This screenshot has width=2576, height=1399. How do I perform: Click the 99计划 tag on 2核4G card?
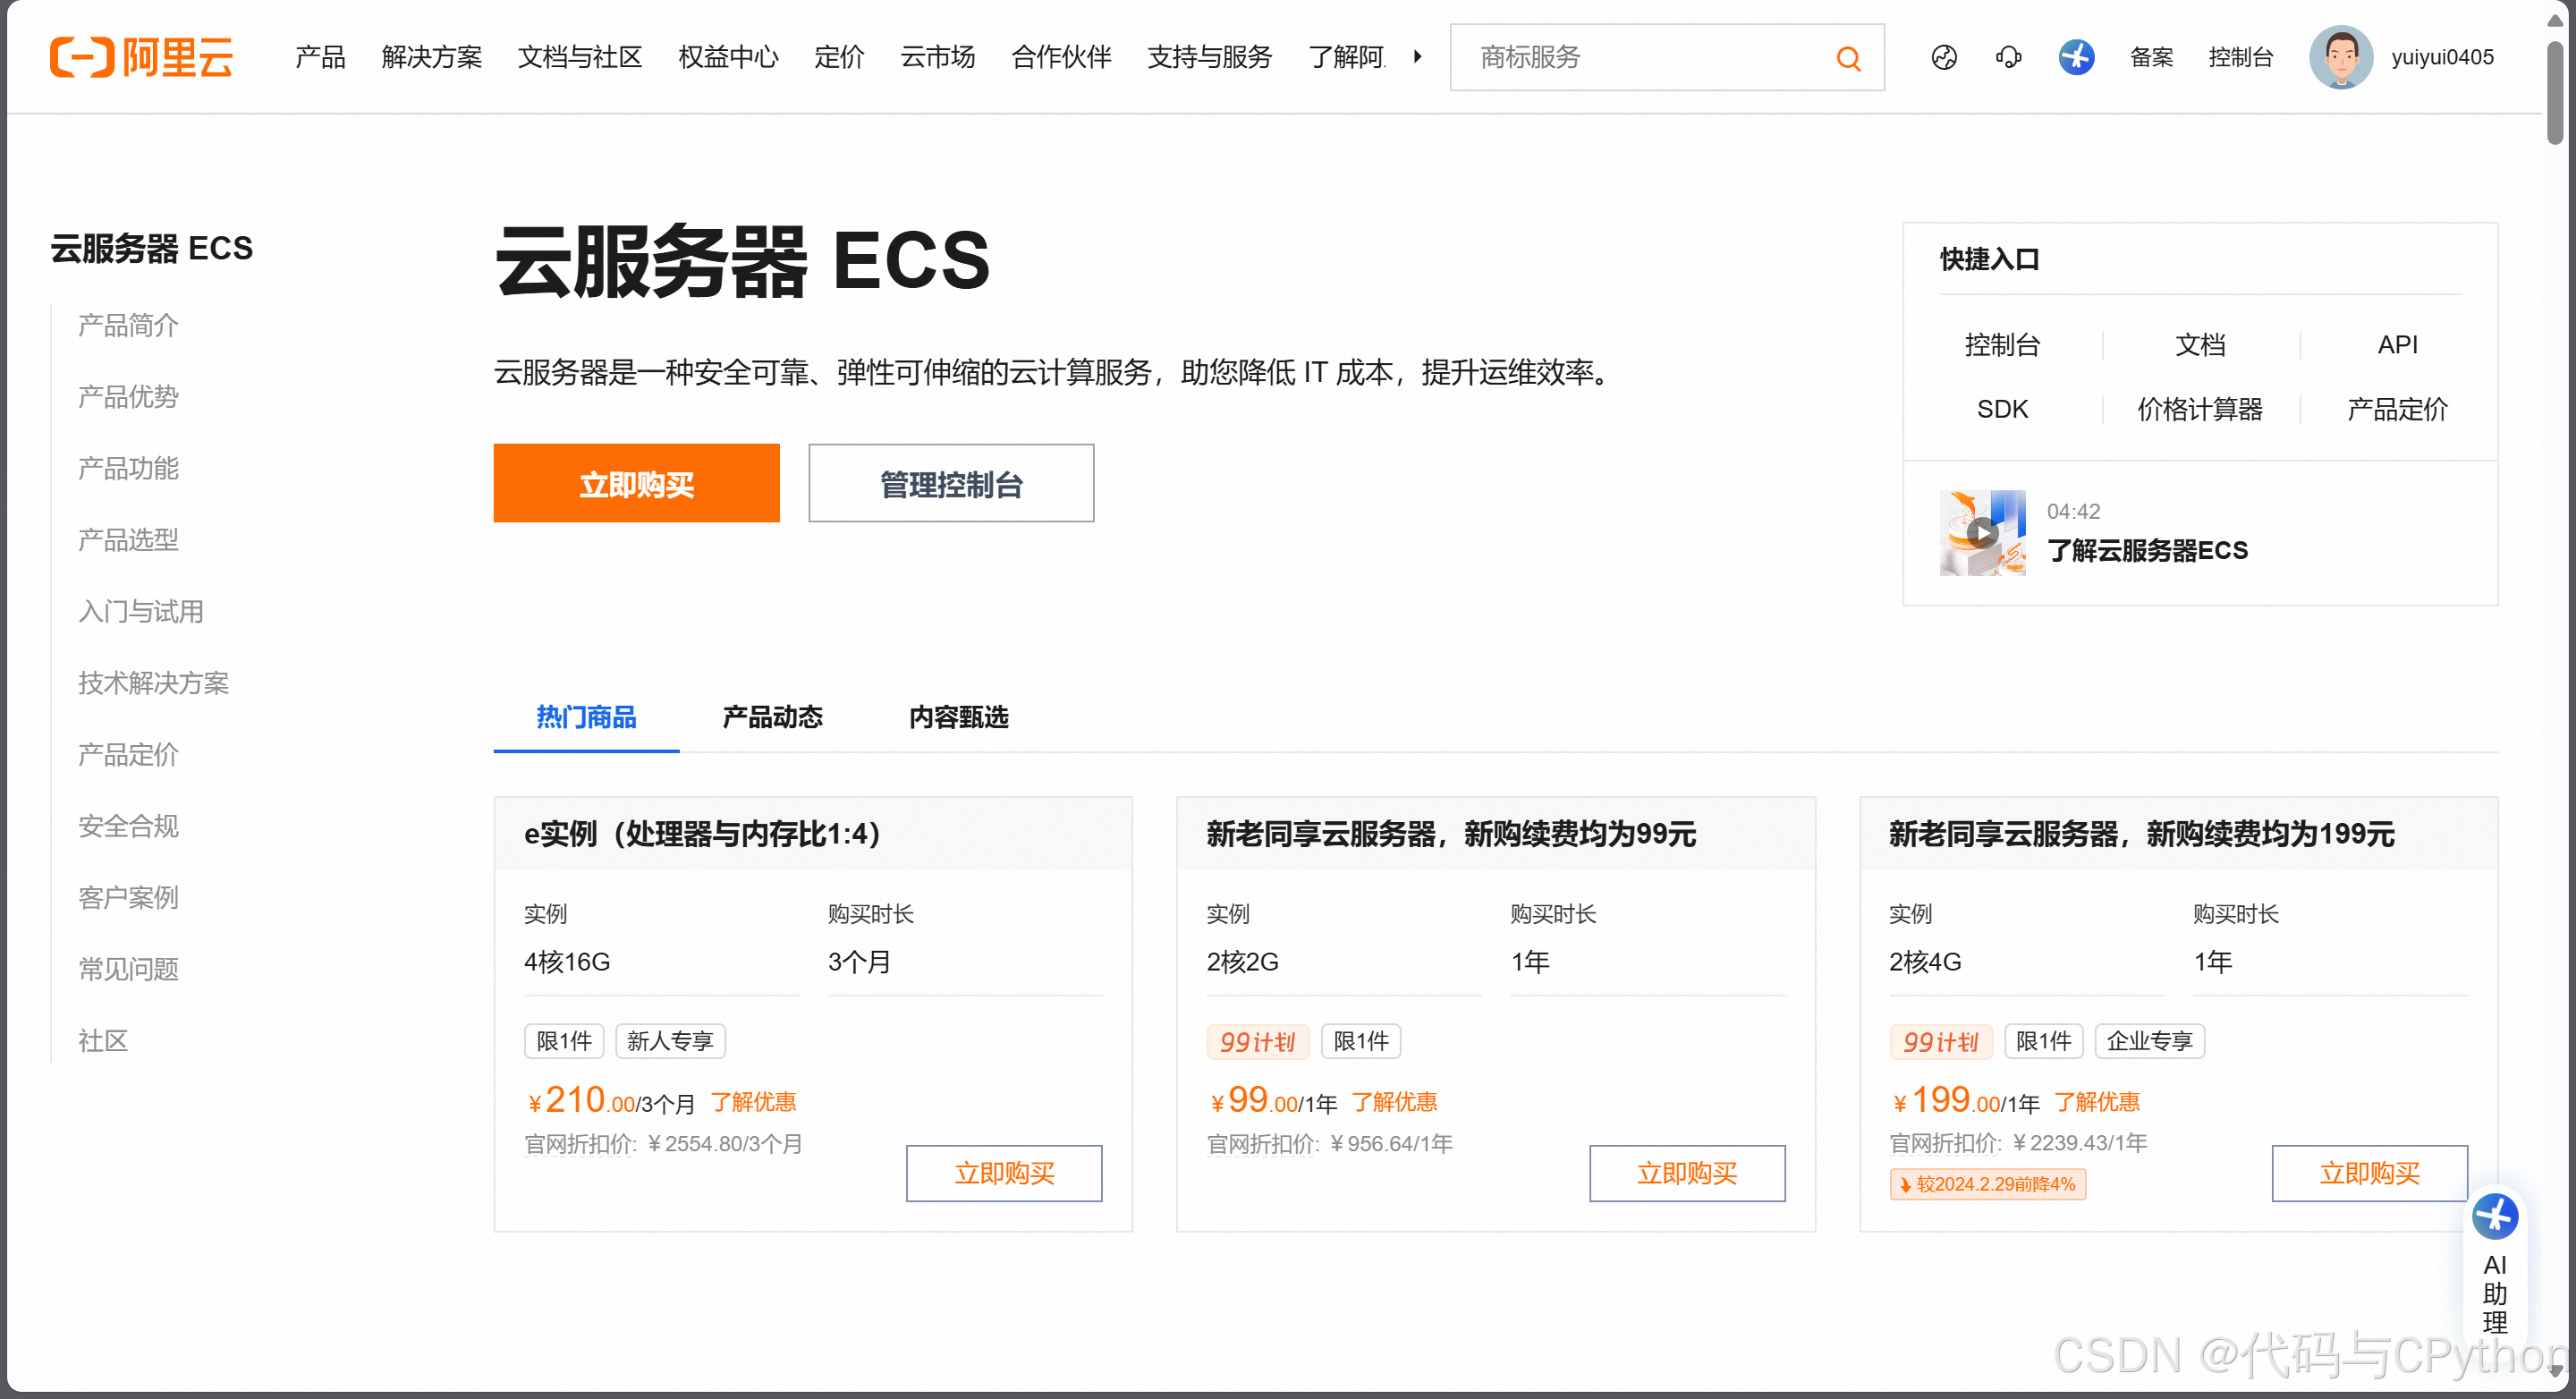click(x=1940, y=1041)
